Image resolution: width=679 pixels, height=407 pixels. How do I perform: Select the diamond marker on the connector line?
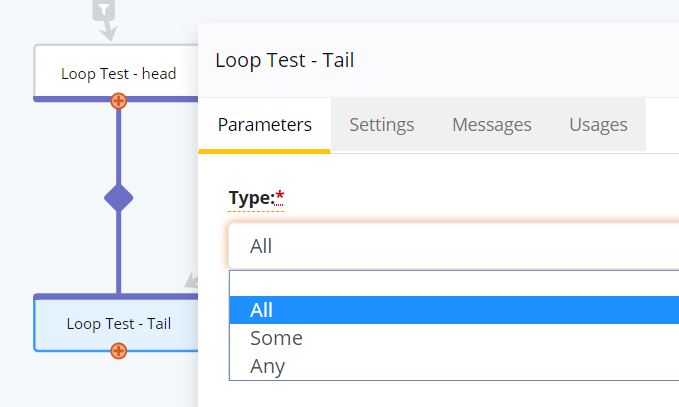coord(118,198)
